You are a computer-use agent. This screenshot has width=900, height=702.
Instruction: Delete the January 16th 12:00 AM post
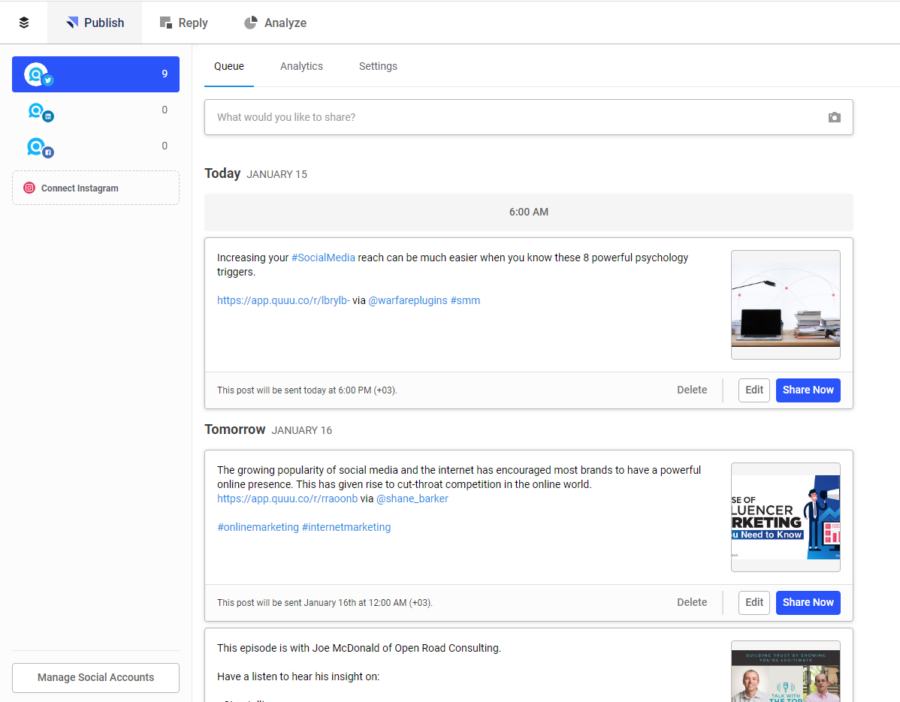(692, 602)
